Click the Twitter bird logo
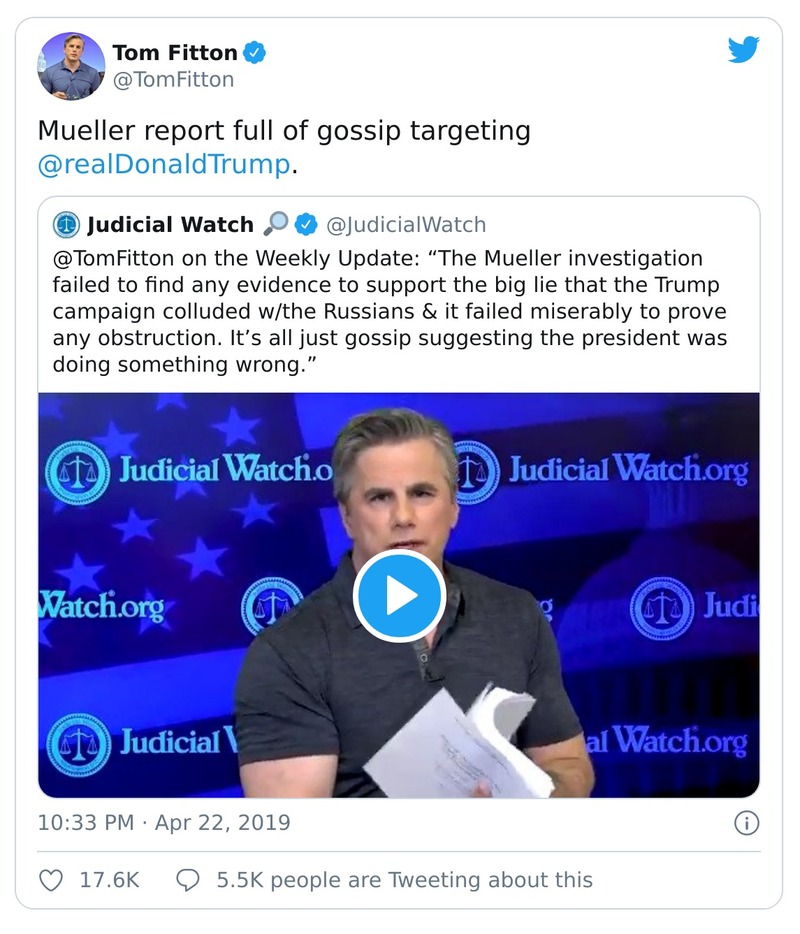The width and height of the screenshot is (800, 934). 742,50
